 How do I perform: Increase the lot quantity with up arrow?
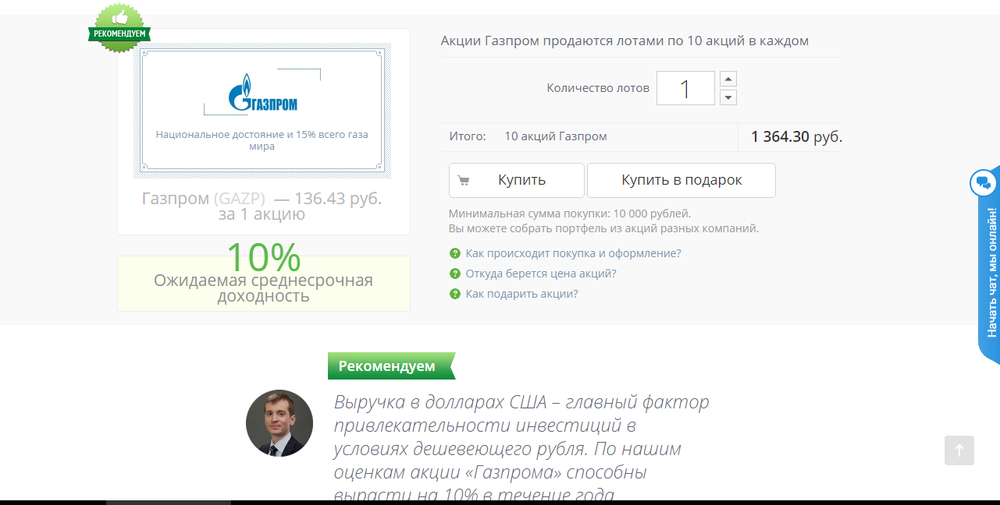coord(728,79)
